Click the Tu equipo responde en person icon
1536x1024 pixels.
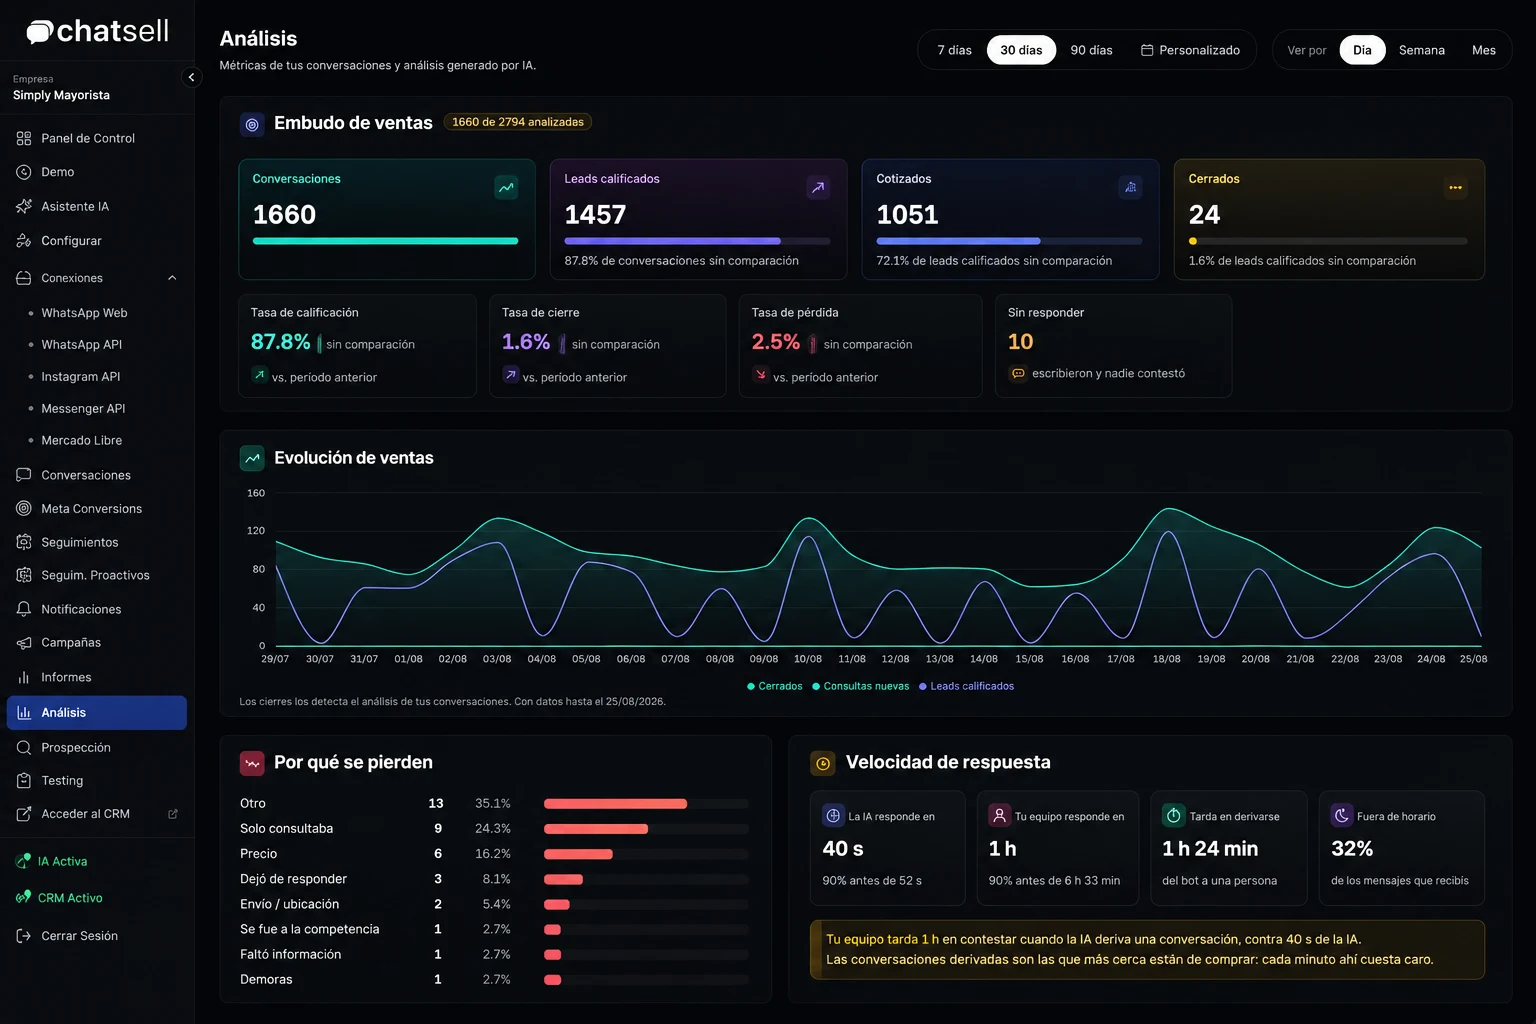point(999,816)
